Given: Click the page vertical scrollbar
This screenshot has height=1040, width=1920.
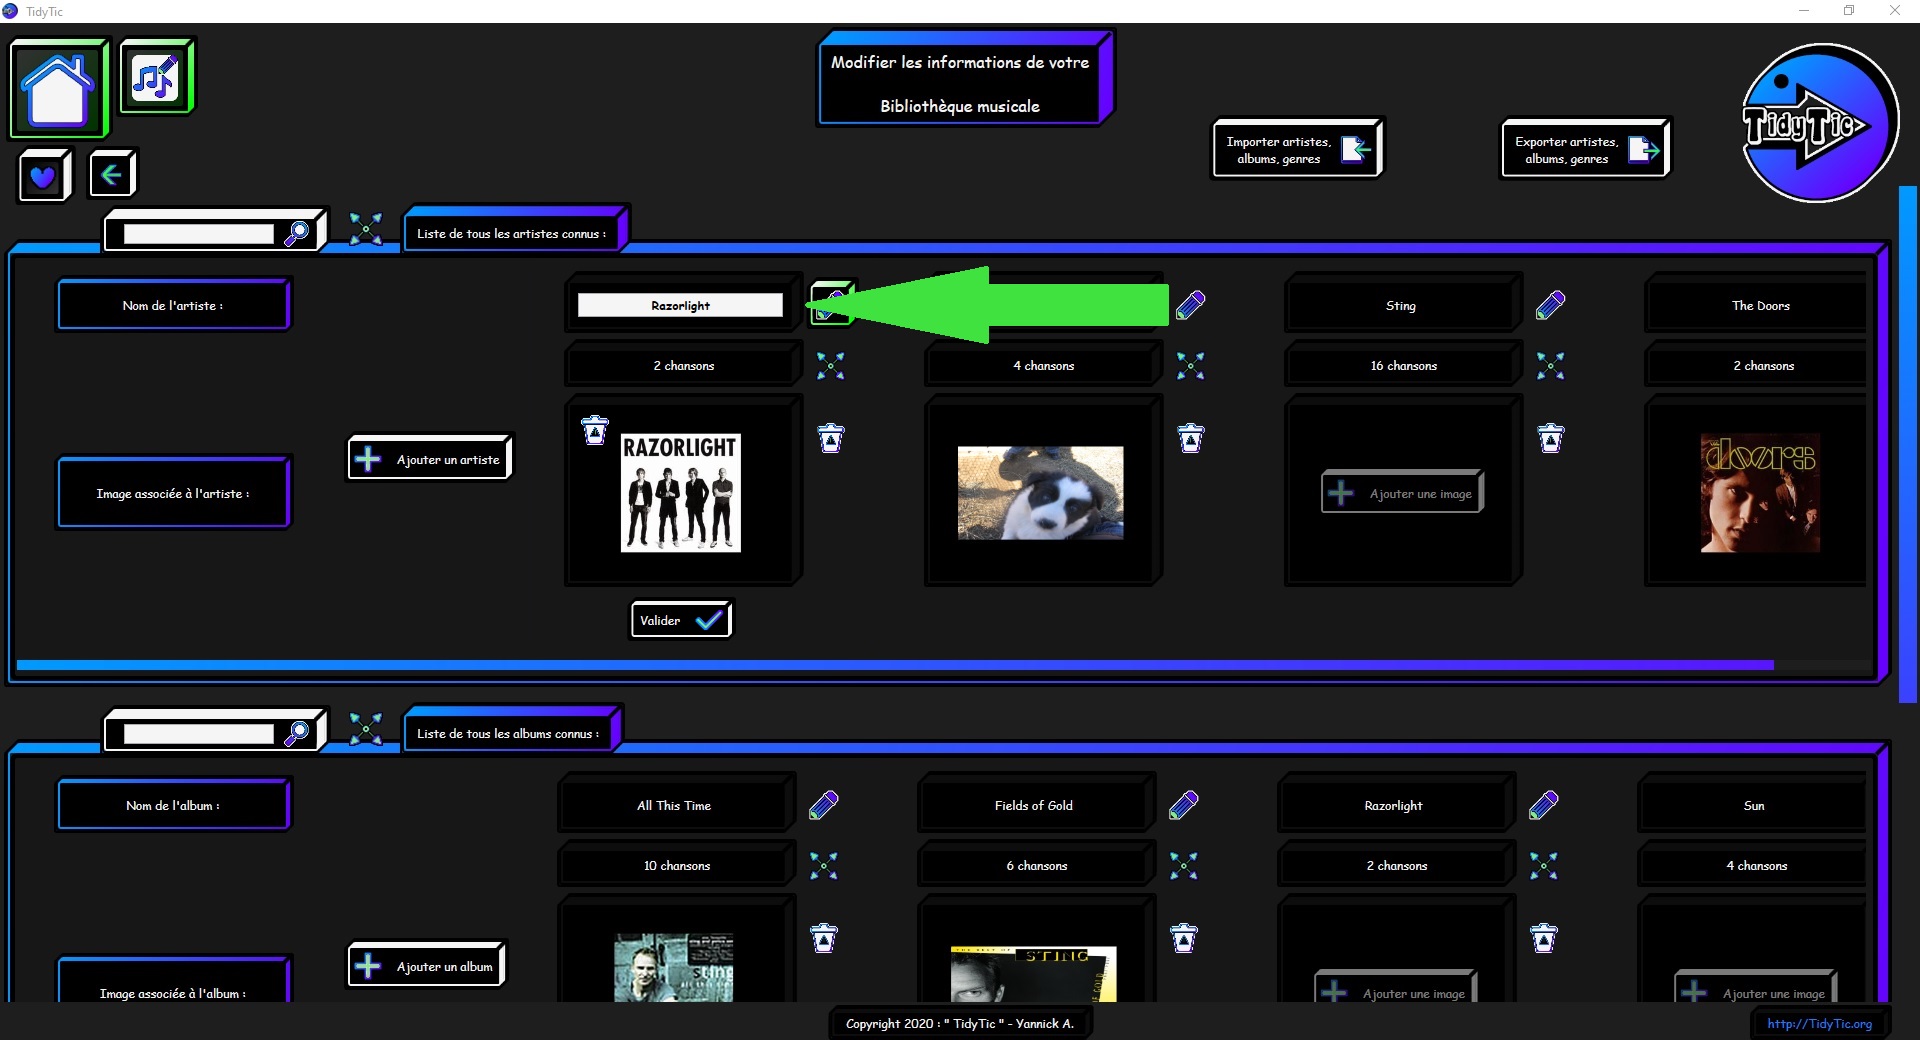Looking at the screenshot, I should click(x=1907, y=444).
